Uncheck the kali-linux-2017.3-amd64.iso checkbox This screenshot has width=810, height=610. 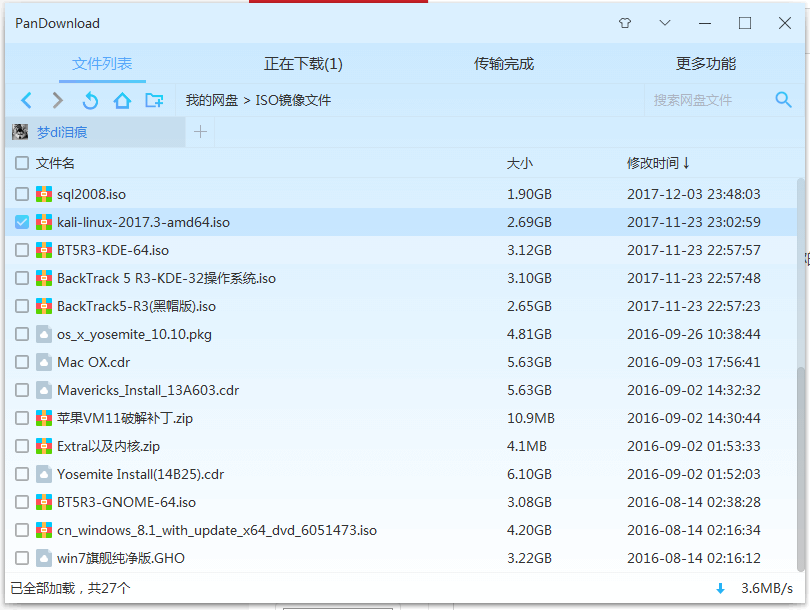coord(22,222)
